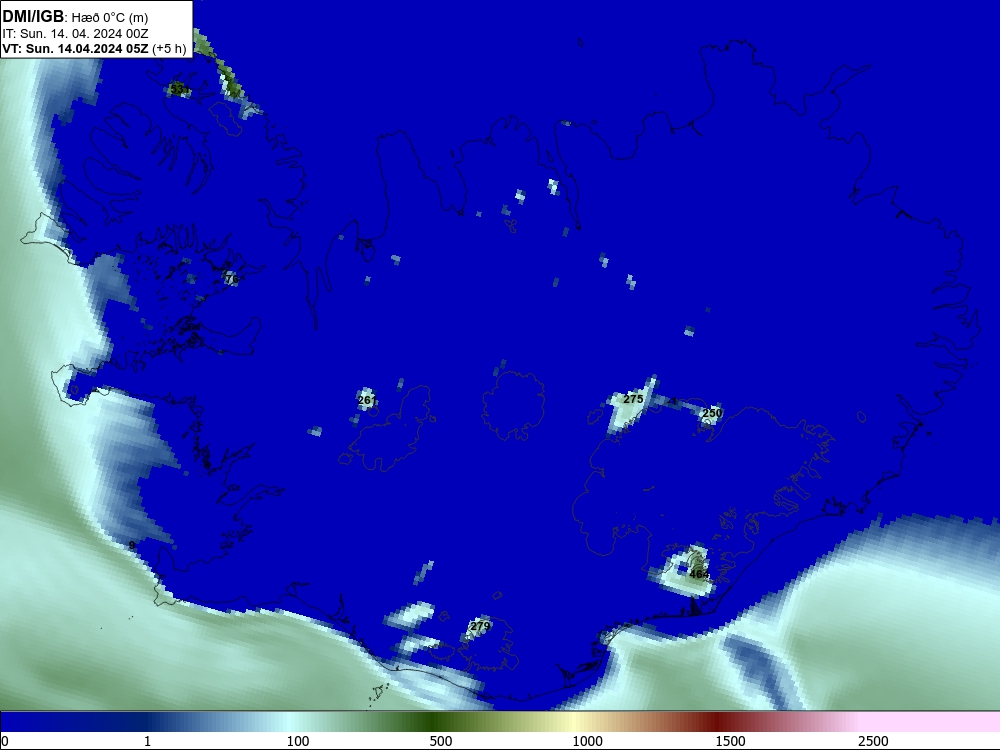
Task: Click the 2500 tick on the color scale
Action: 873,741
